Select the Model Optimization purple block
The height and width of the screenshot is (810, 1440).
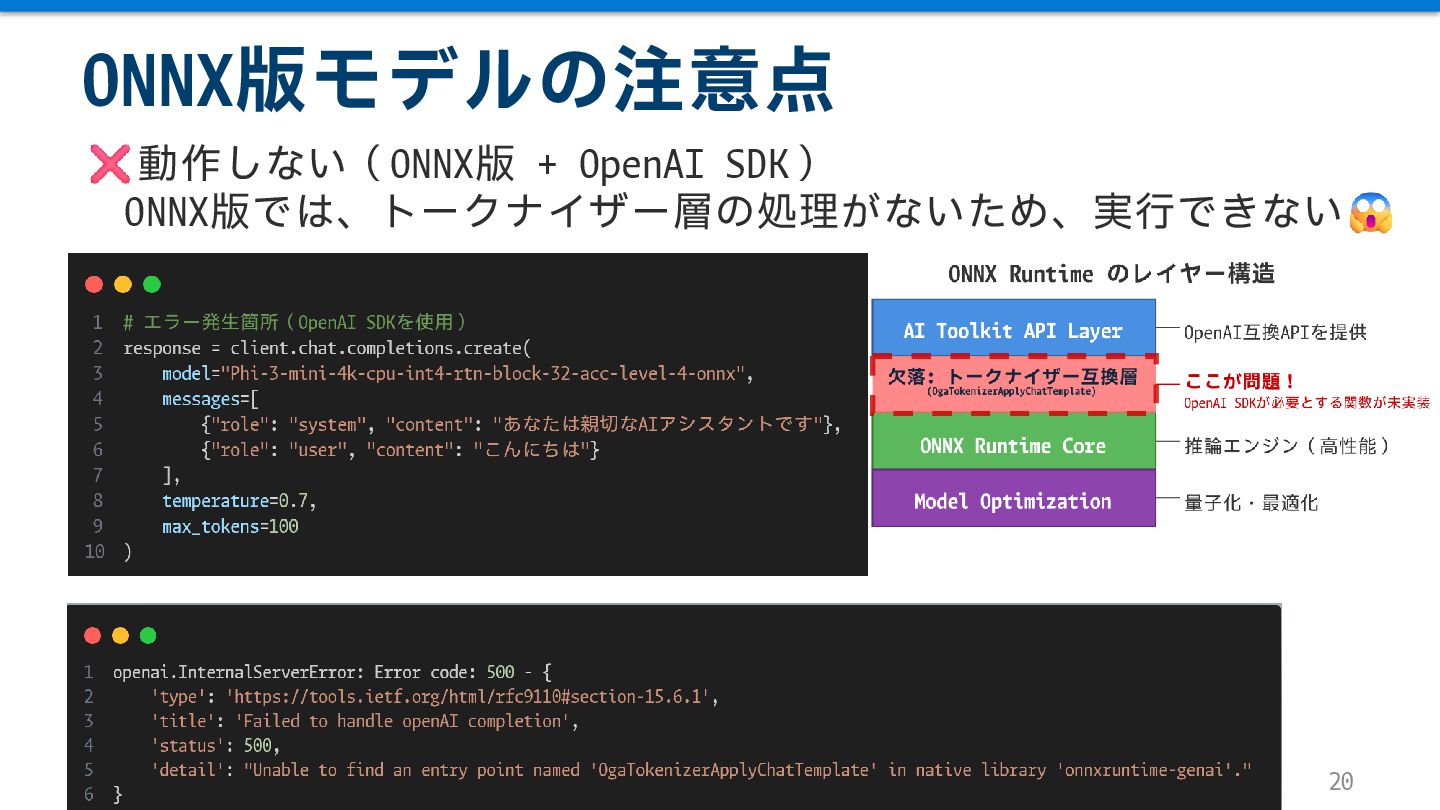(1013, 499)
